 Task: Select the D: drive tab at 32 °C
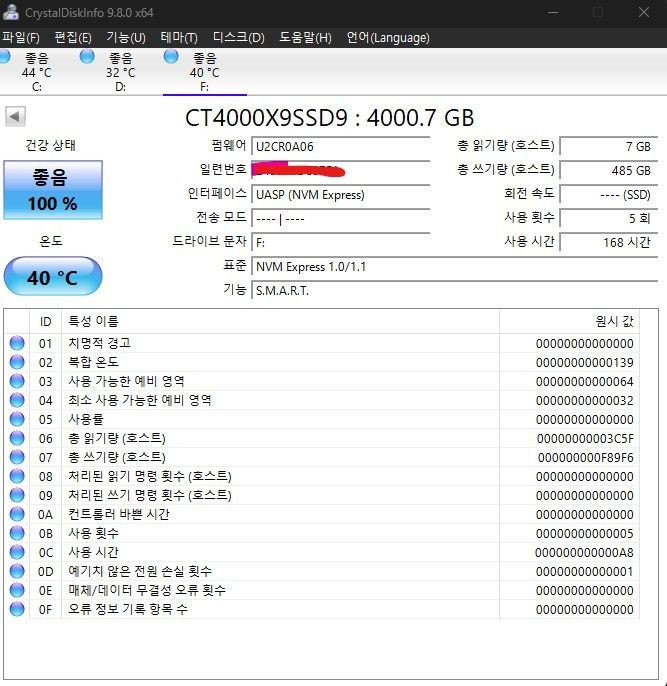click(x=120, y=72)
